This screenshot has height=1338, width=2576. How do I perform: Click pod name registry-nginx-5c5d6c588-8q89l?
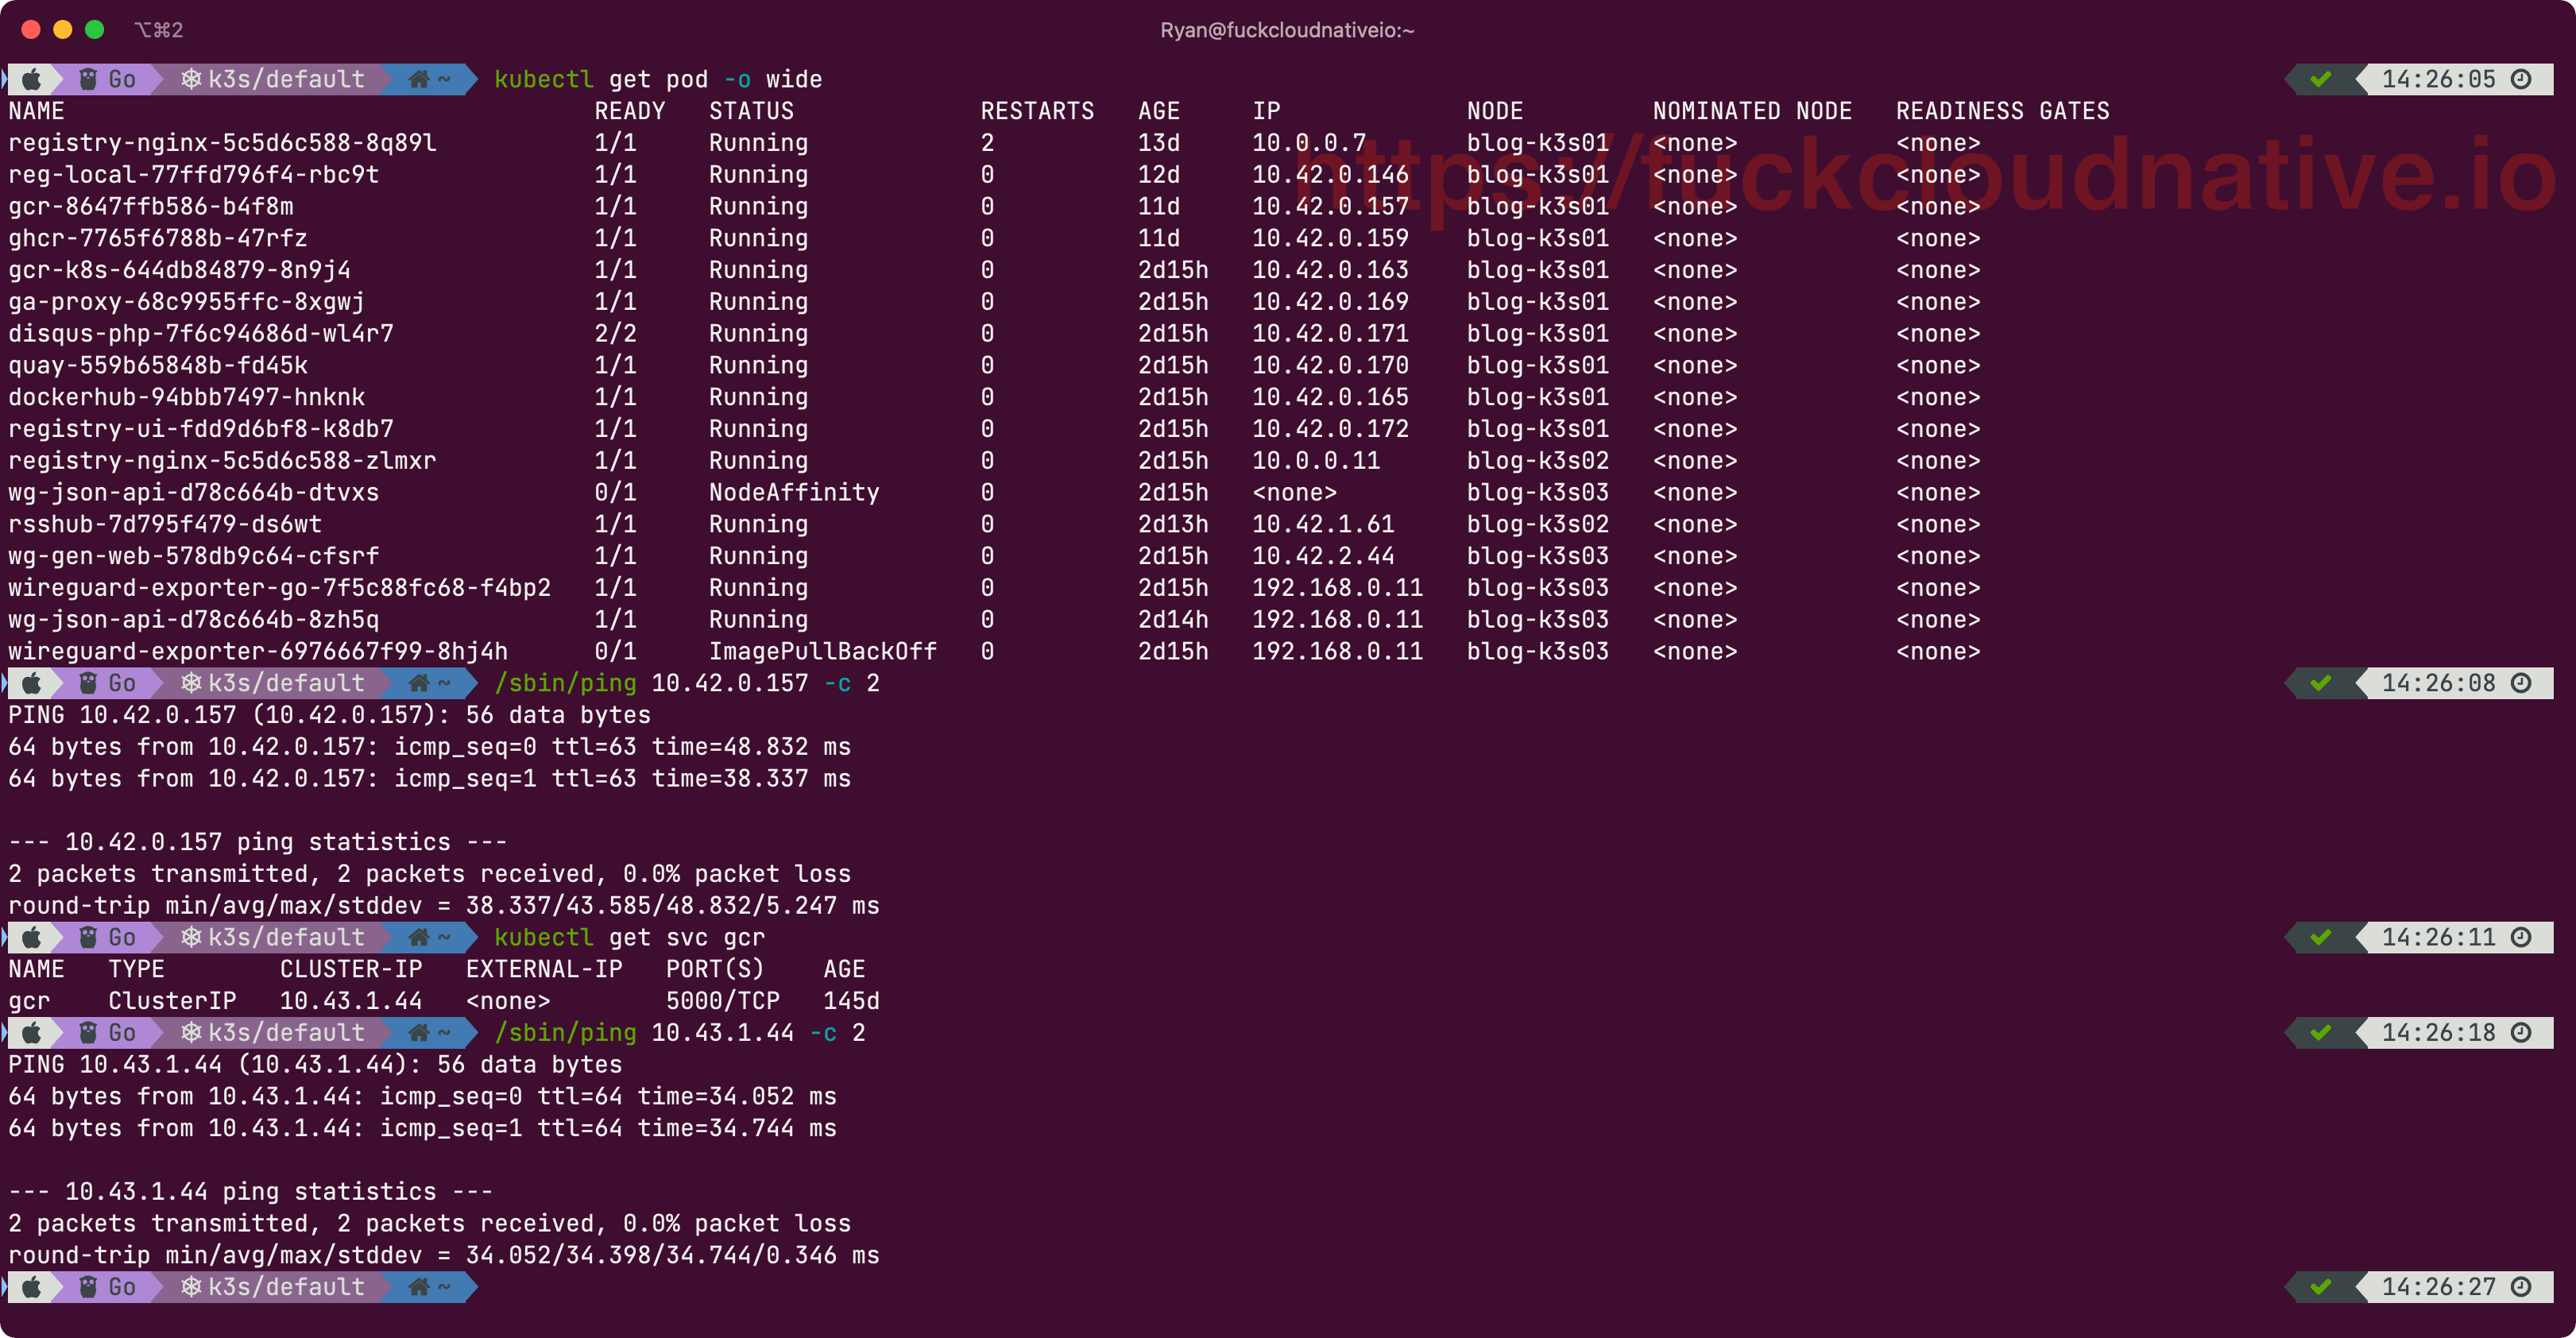pyautogui.click(x=222, y=143)
